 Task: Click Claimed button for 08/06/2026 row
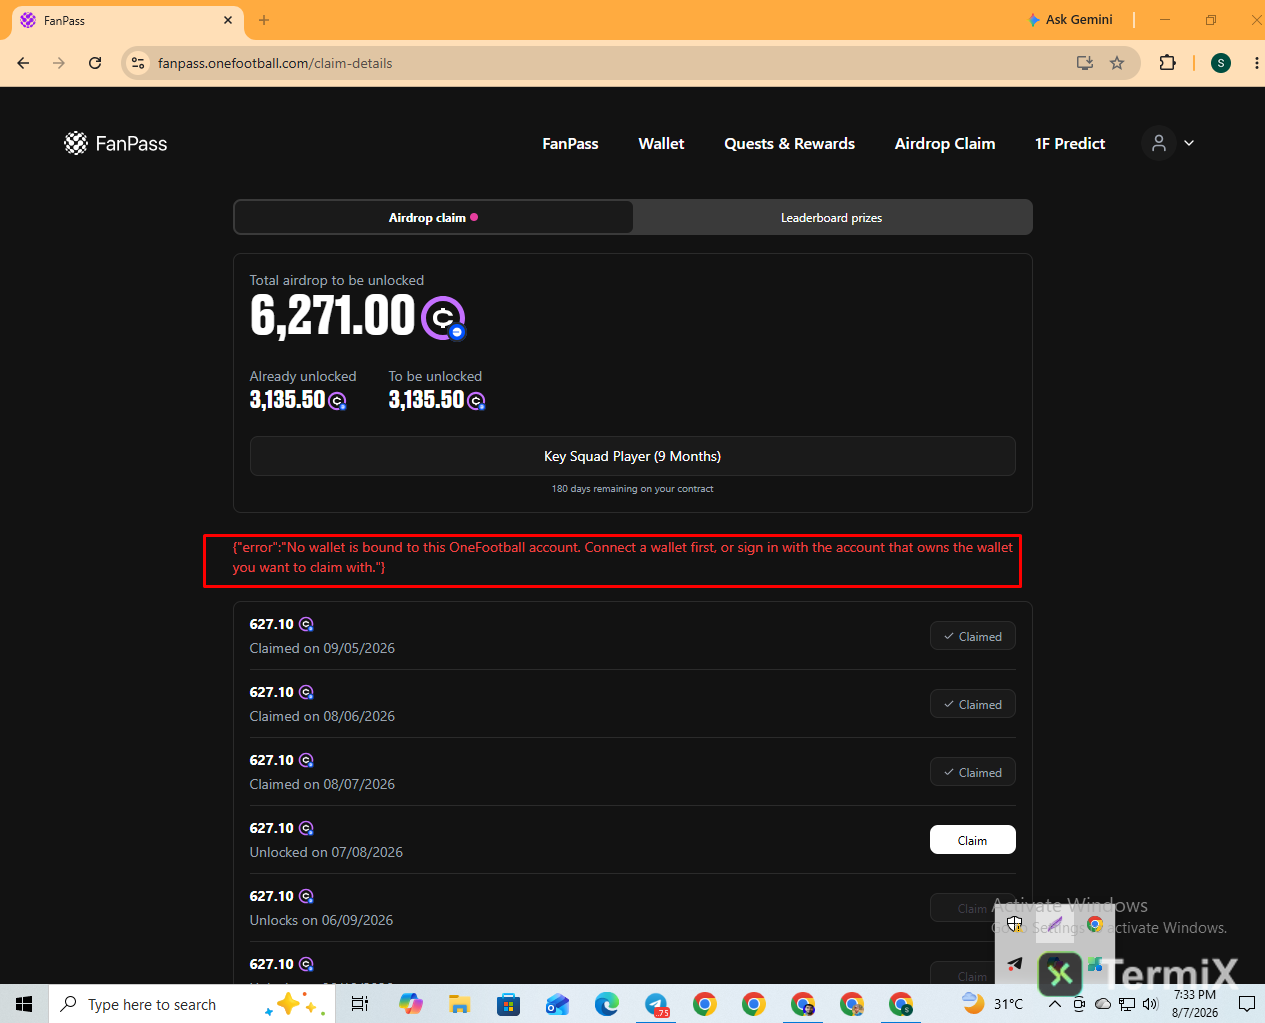972,704
